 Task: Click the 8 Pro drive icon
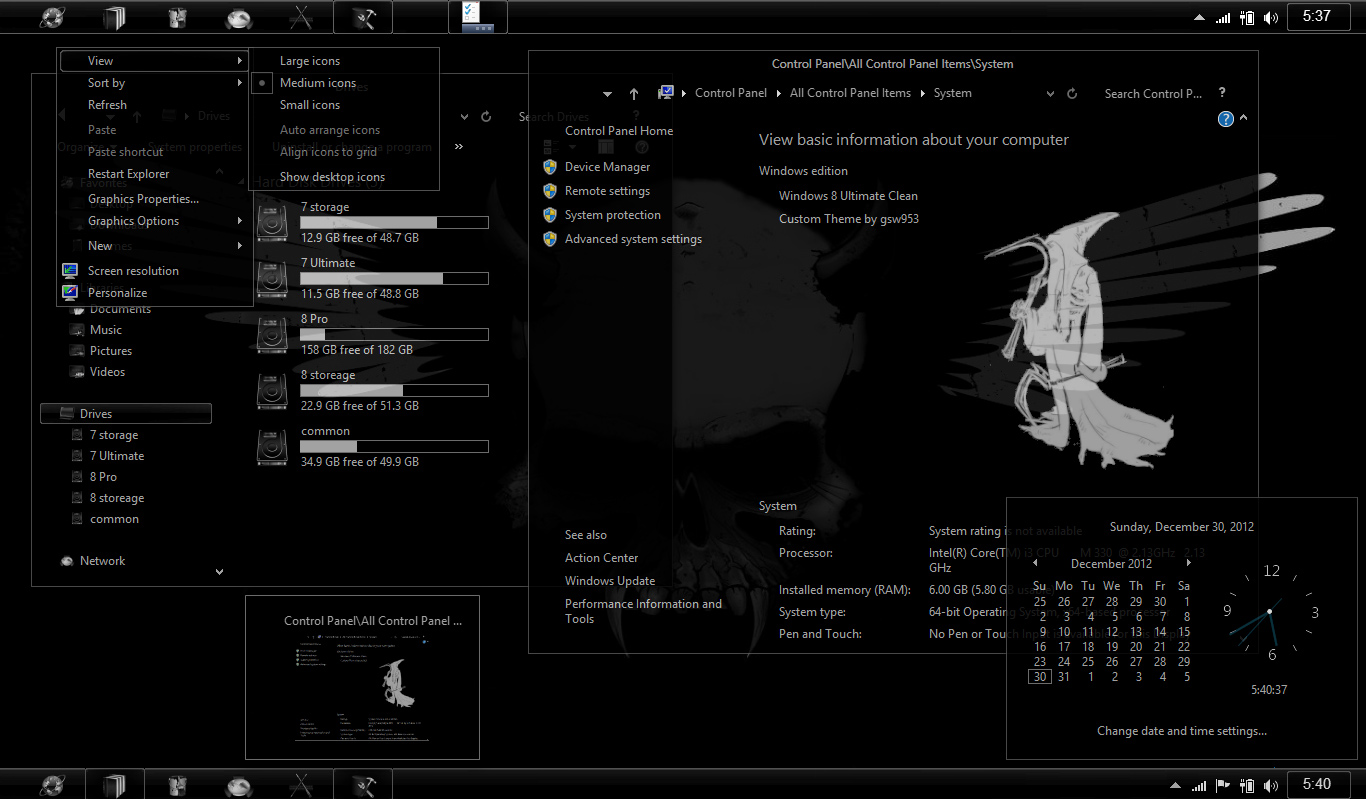coord(272,334)
